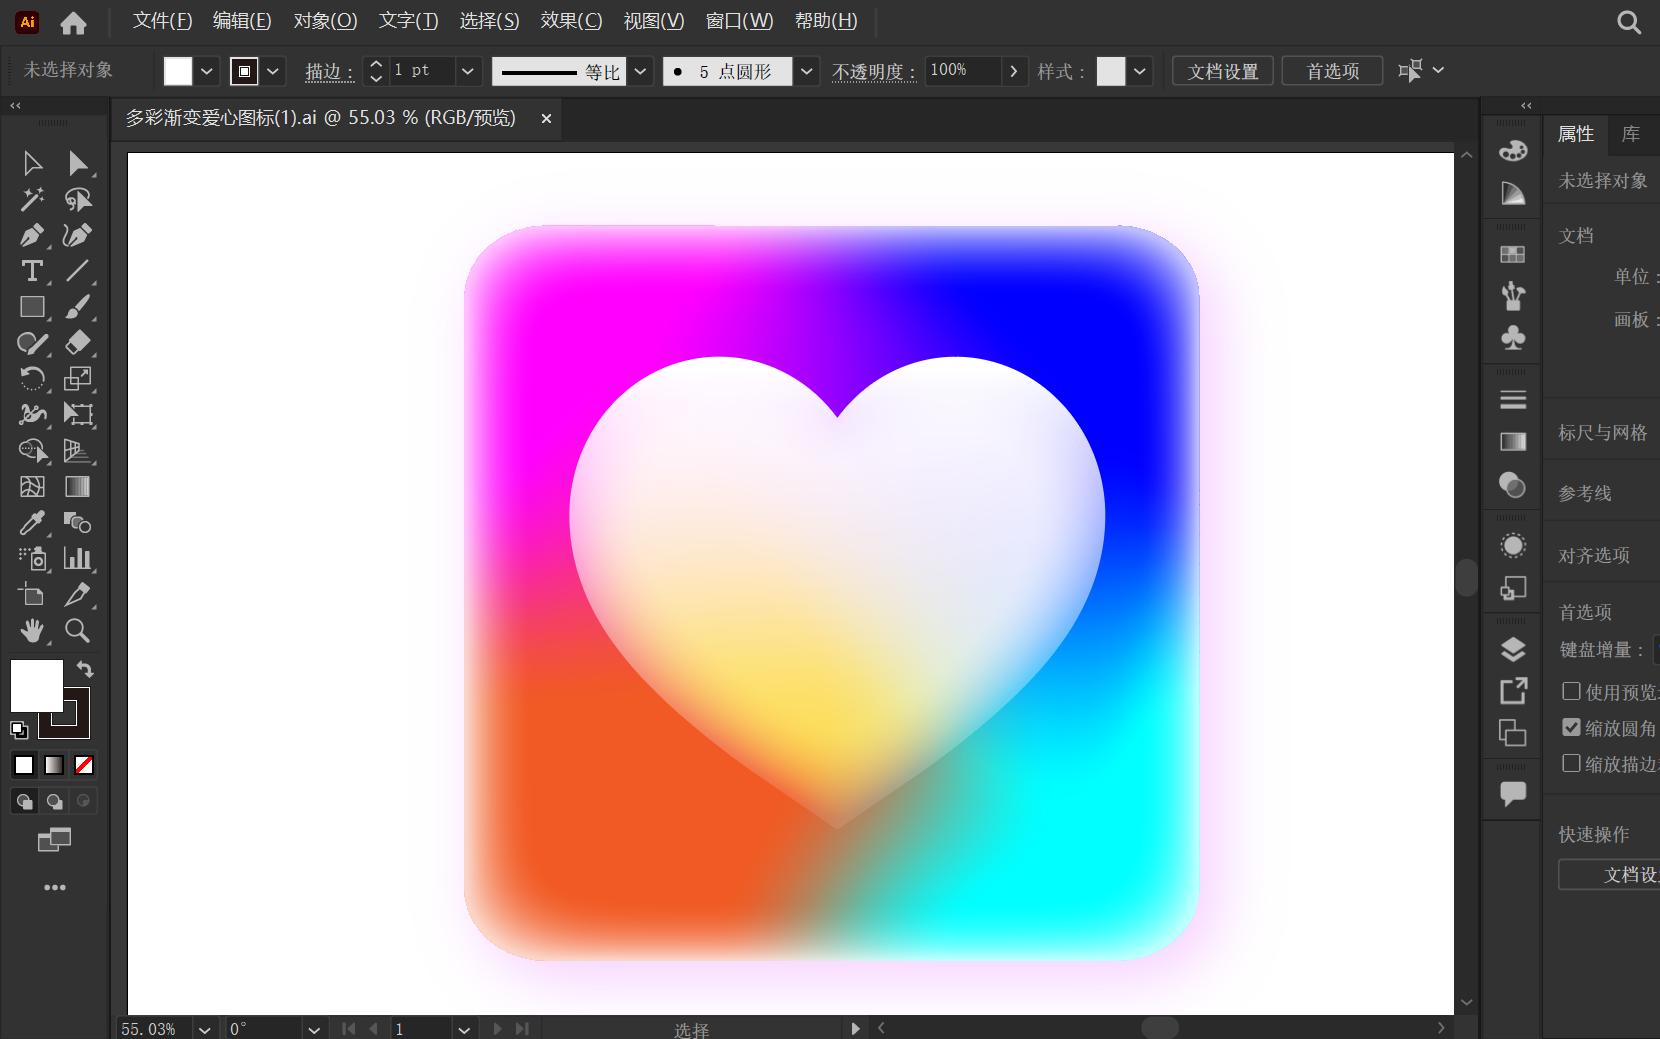Select the Free Transform tool
Viewport: 1660px width, 1039px height.
(x=77, y=414)
